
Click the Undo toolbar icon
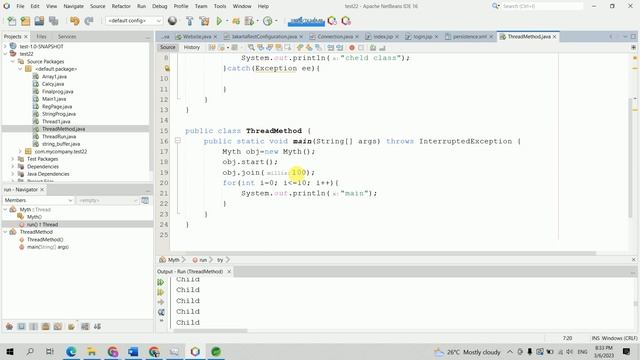(75, 21)
